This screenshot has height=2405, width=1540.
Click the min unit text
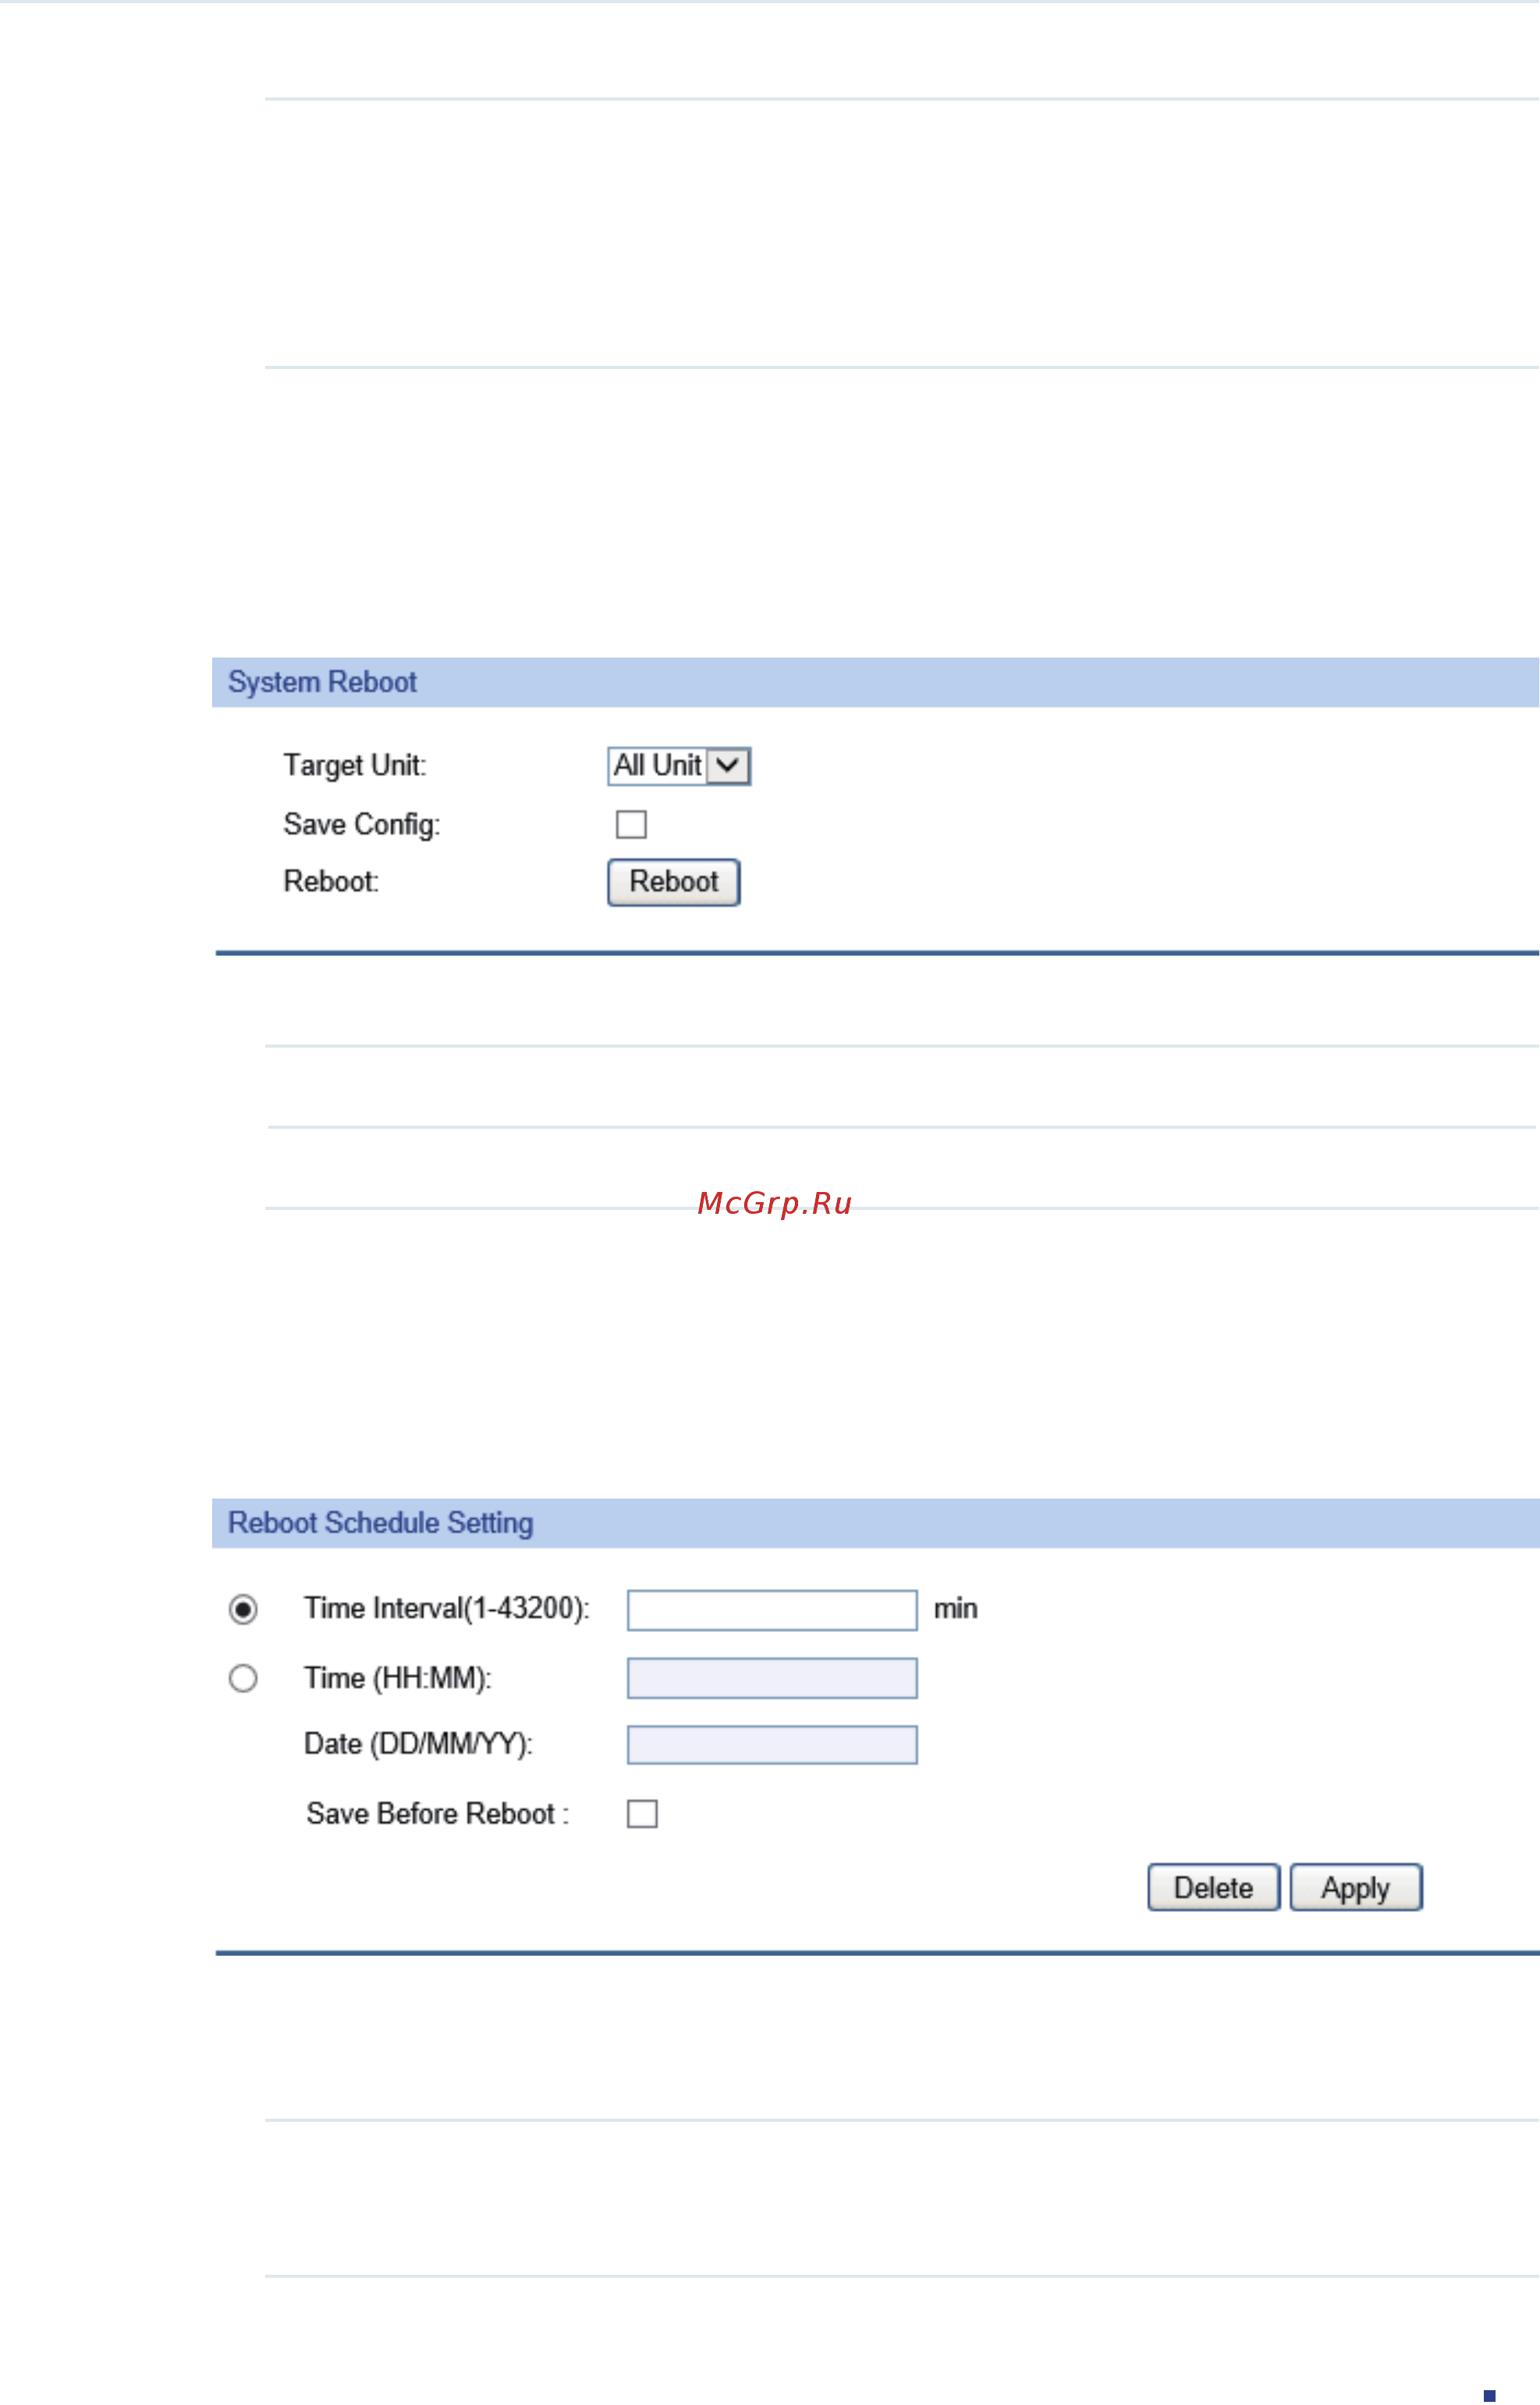click(956, 1609)
